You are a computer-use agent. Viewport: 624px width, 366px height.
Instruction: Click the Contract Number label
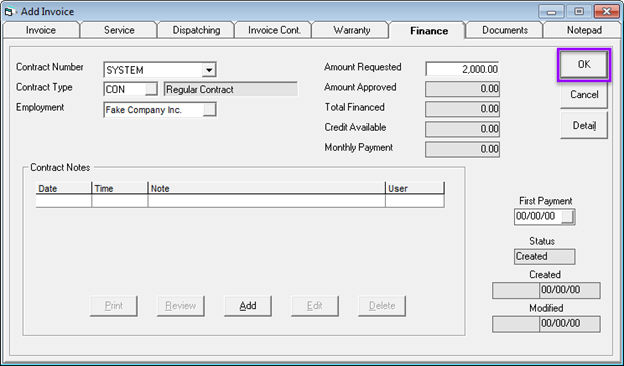[x=50, y=67]
